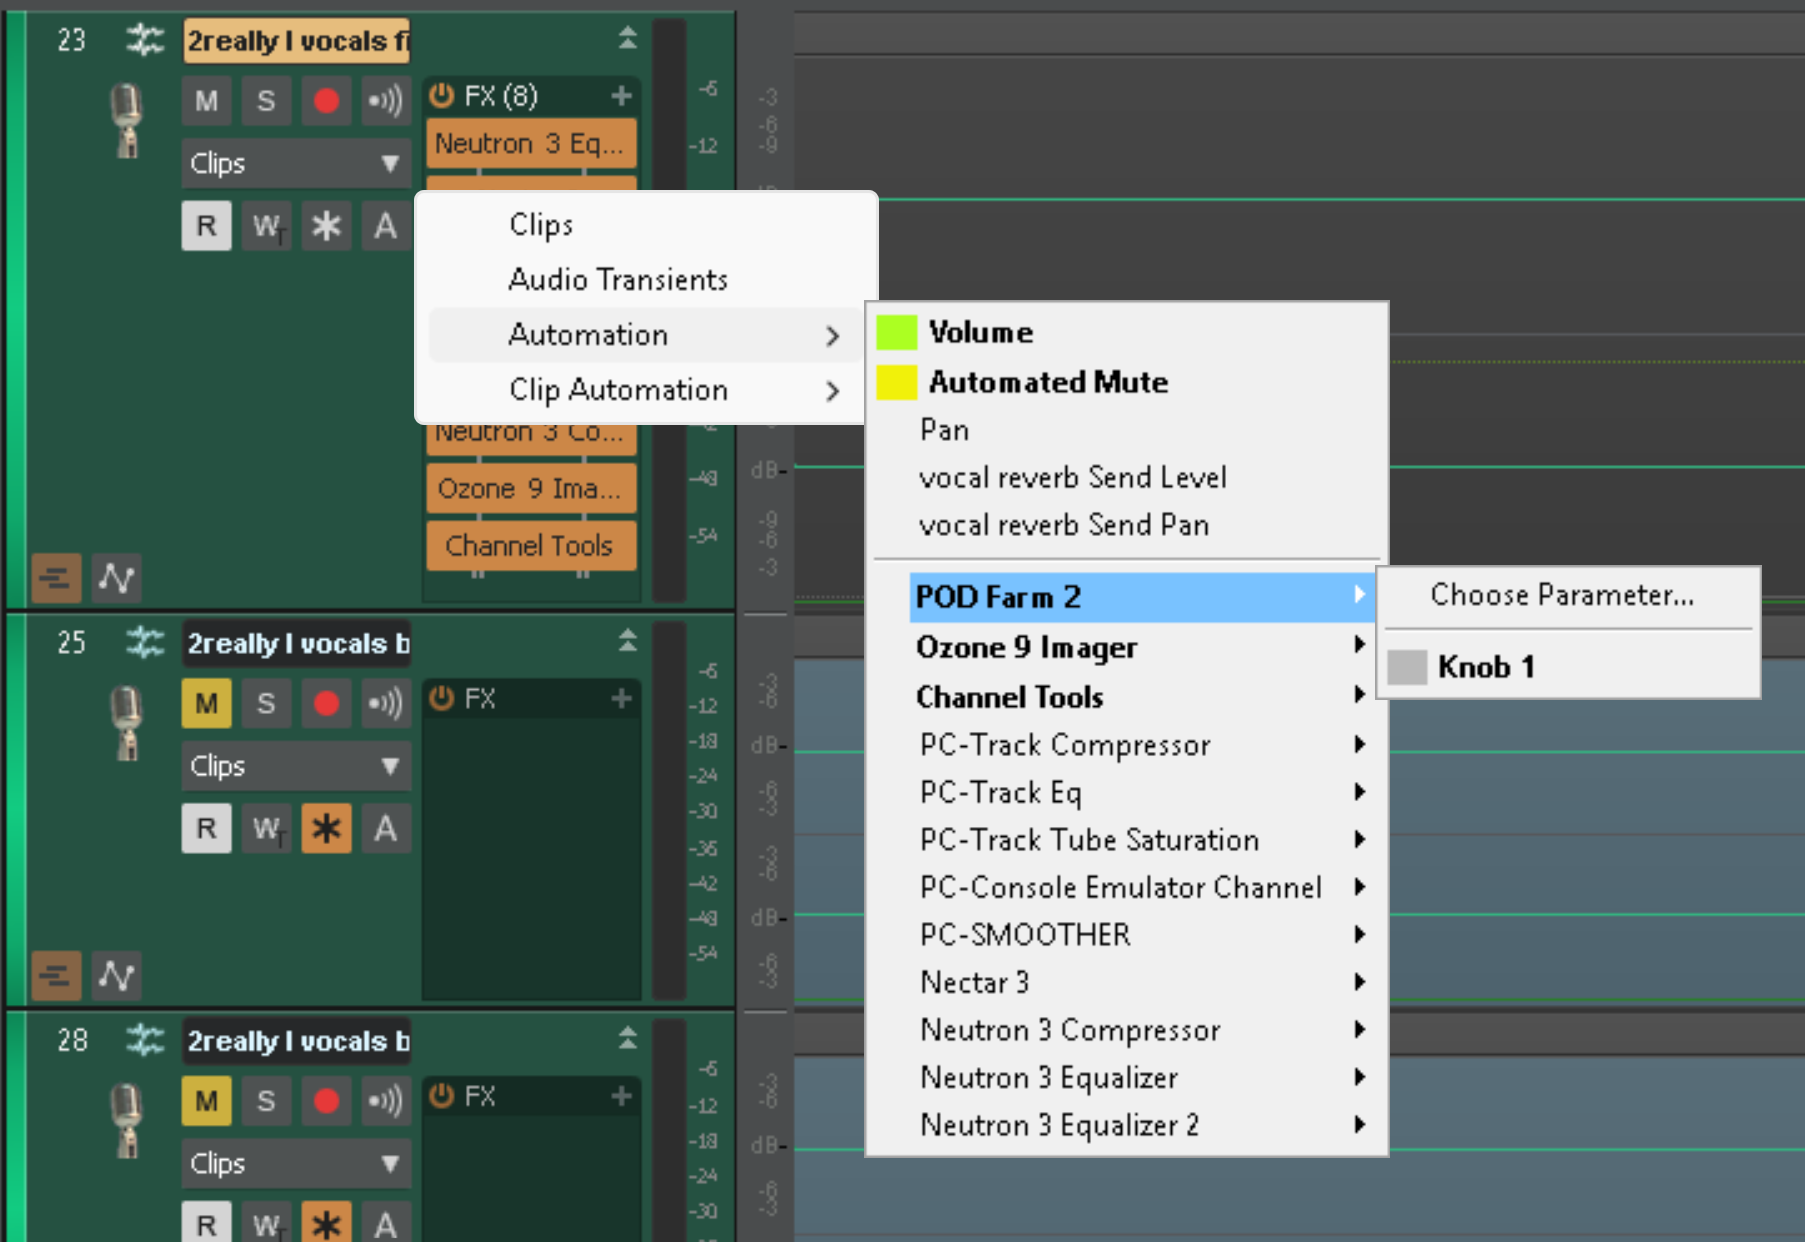
Task: Show take lanes on track 25
Action: click(x=56, y=975)
